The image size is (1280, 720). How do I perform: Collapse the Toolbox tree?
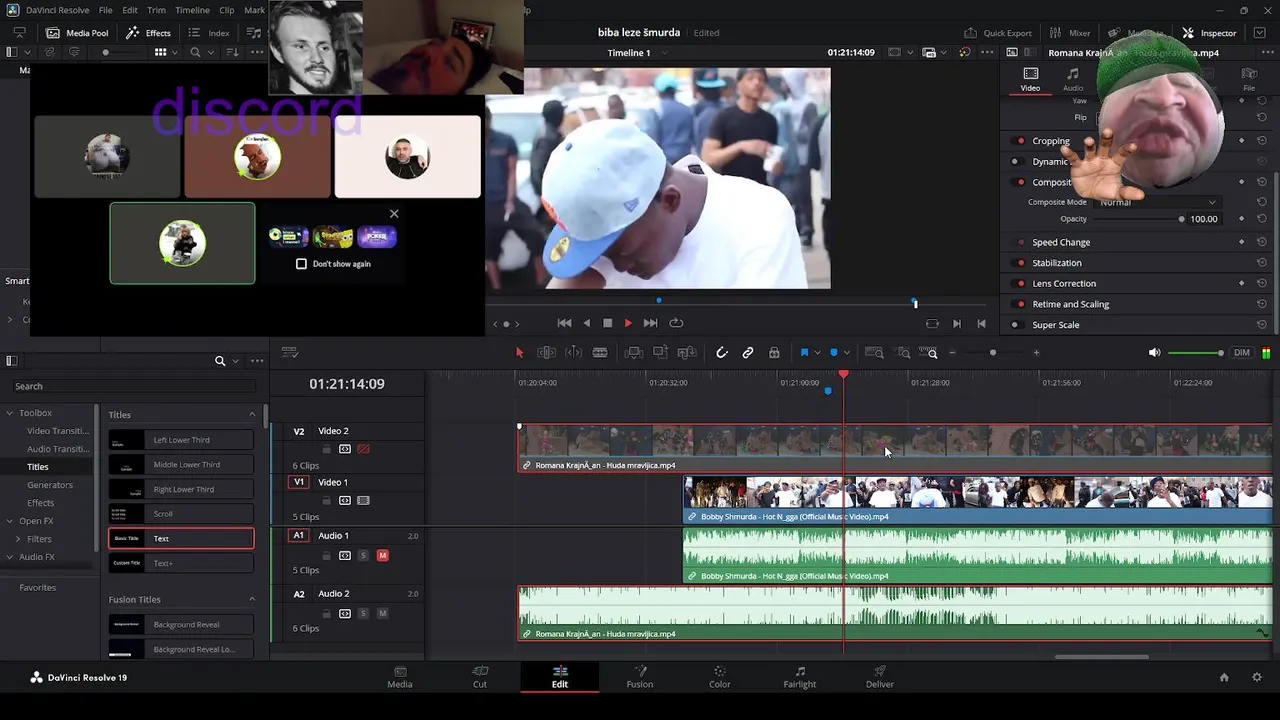(x=9, y=413)
